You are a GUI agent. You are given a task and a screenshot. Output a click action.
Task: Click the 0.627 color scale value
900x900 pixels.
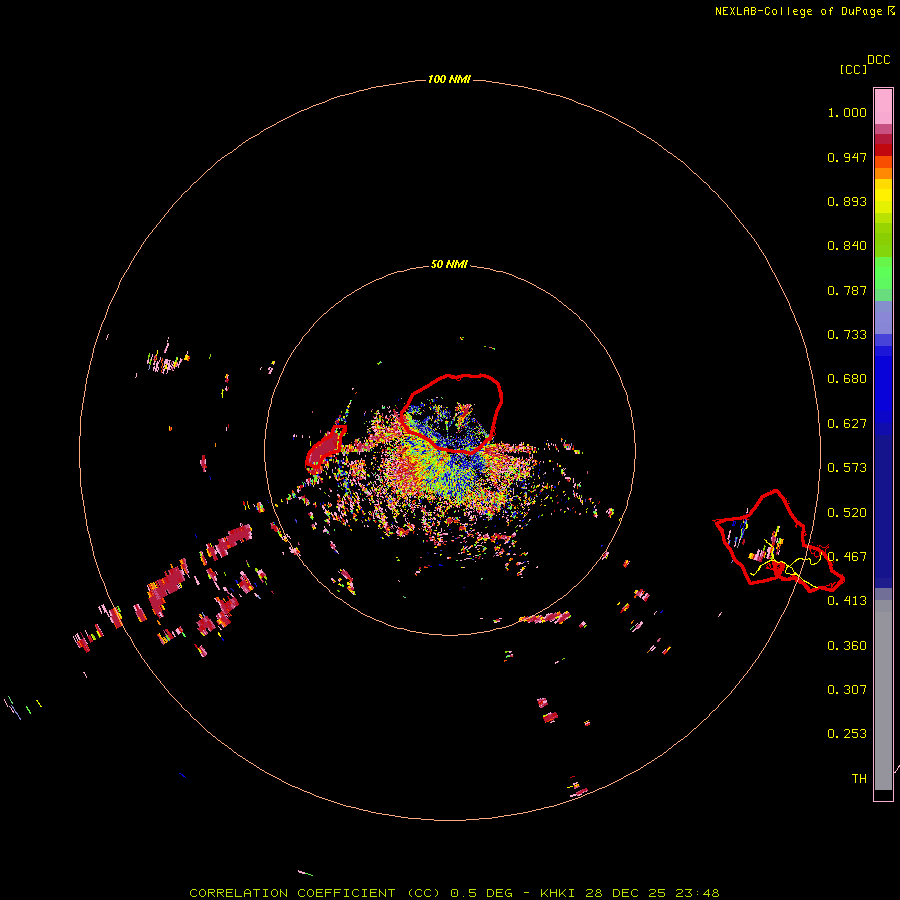(847, 424)
